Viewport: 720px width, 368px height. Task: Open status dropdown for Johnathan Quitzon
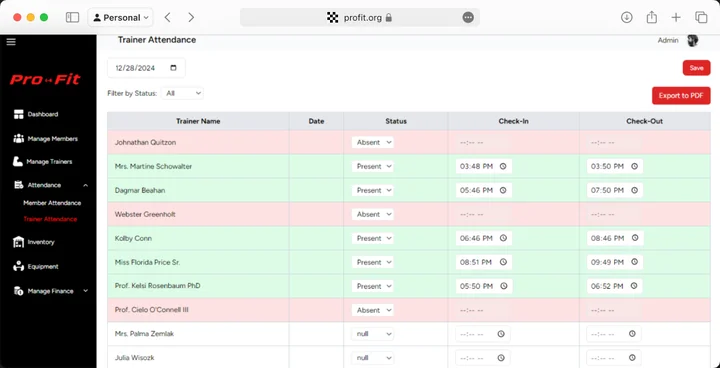pos(373,142)
